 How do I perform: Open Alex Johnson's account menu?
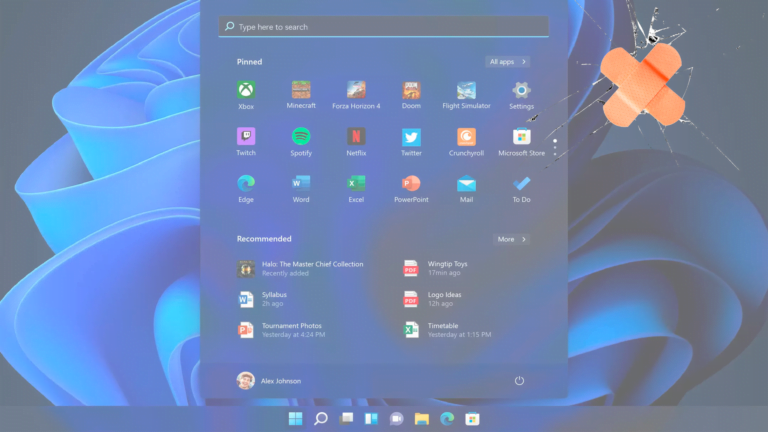click(x=268, y=381)
